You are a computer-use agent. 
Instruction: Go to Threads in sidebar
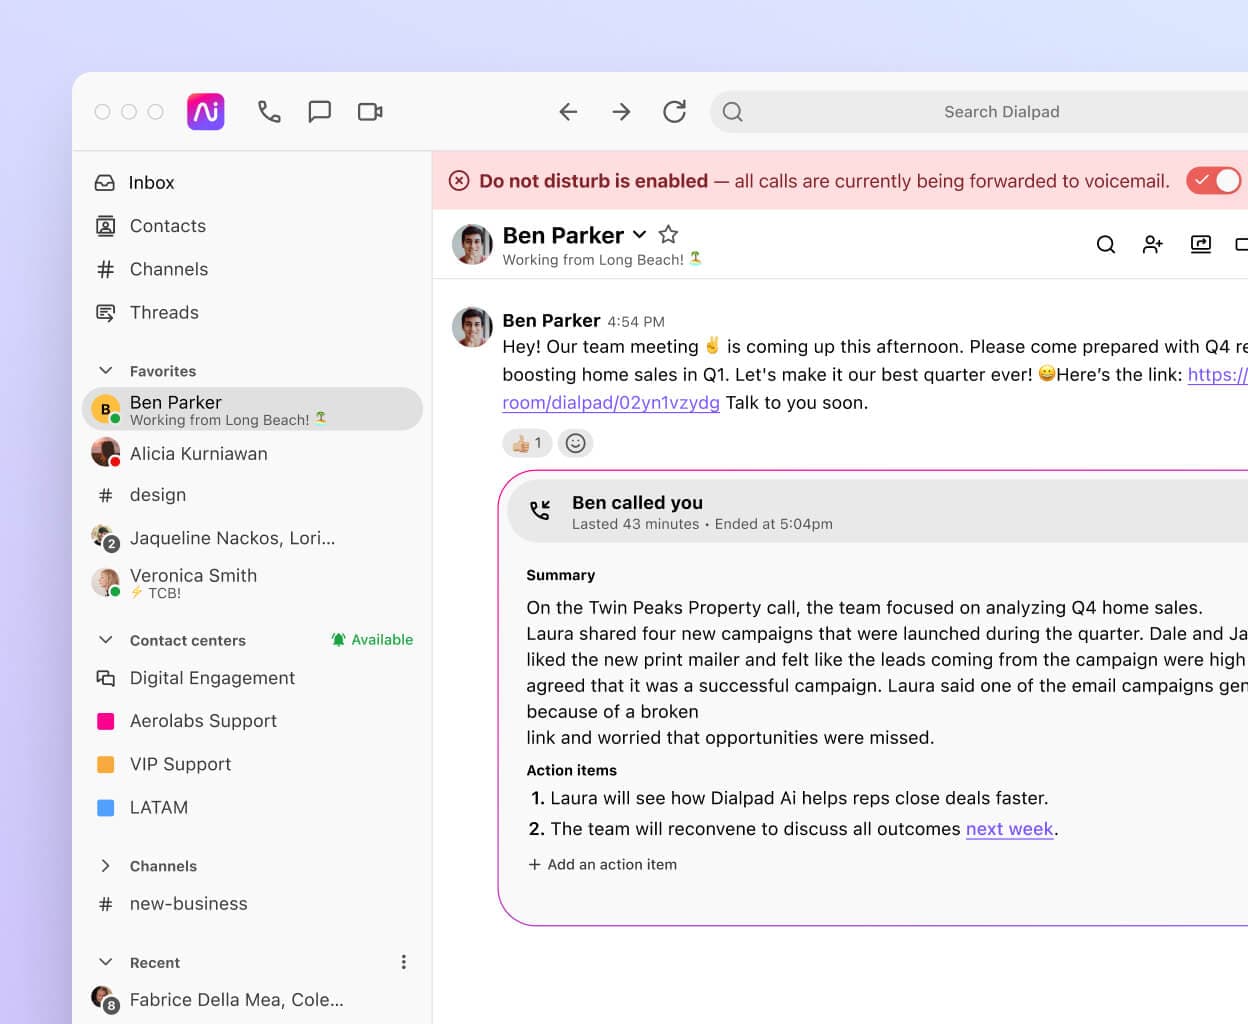[163, 313]
